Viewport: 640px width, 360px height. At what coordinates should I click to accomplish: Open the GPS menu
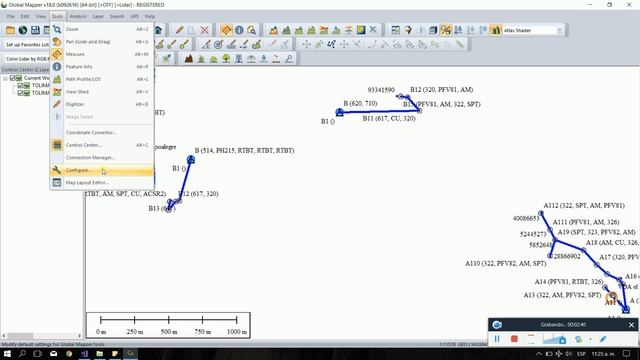135,16
